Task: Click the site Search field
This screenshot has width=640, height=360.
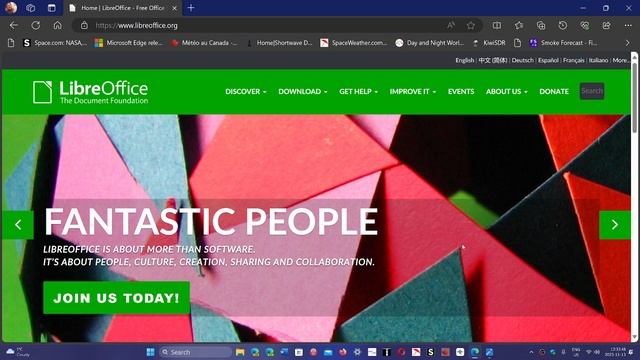Action: pos(592,91)
